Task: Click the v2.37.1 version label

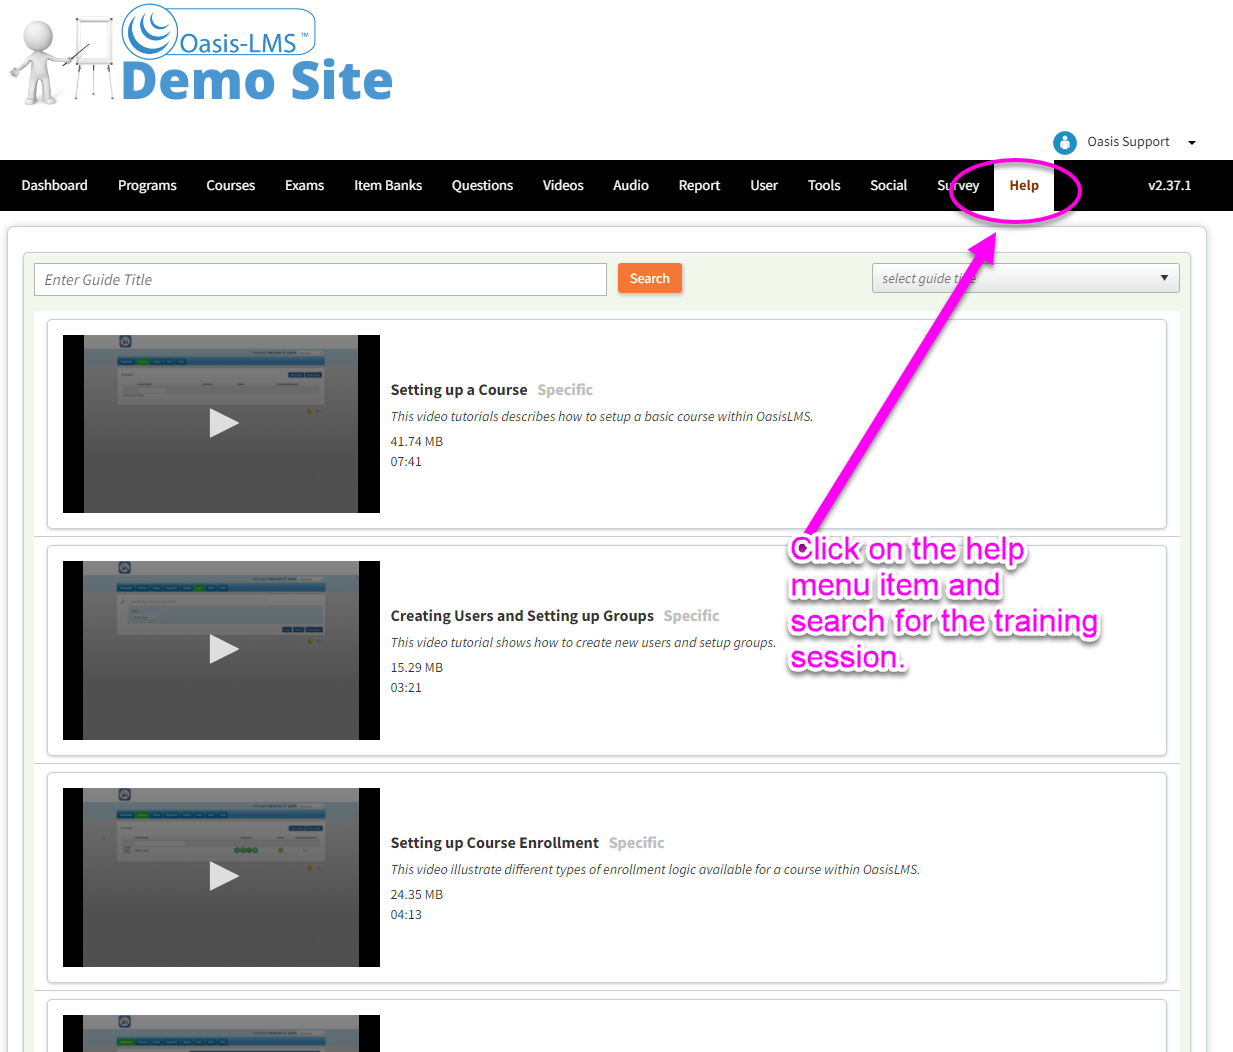Action: (x=1170, y=185)
